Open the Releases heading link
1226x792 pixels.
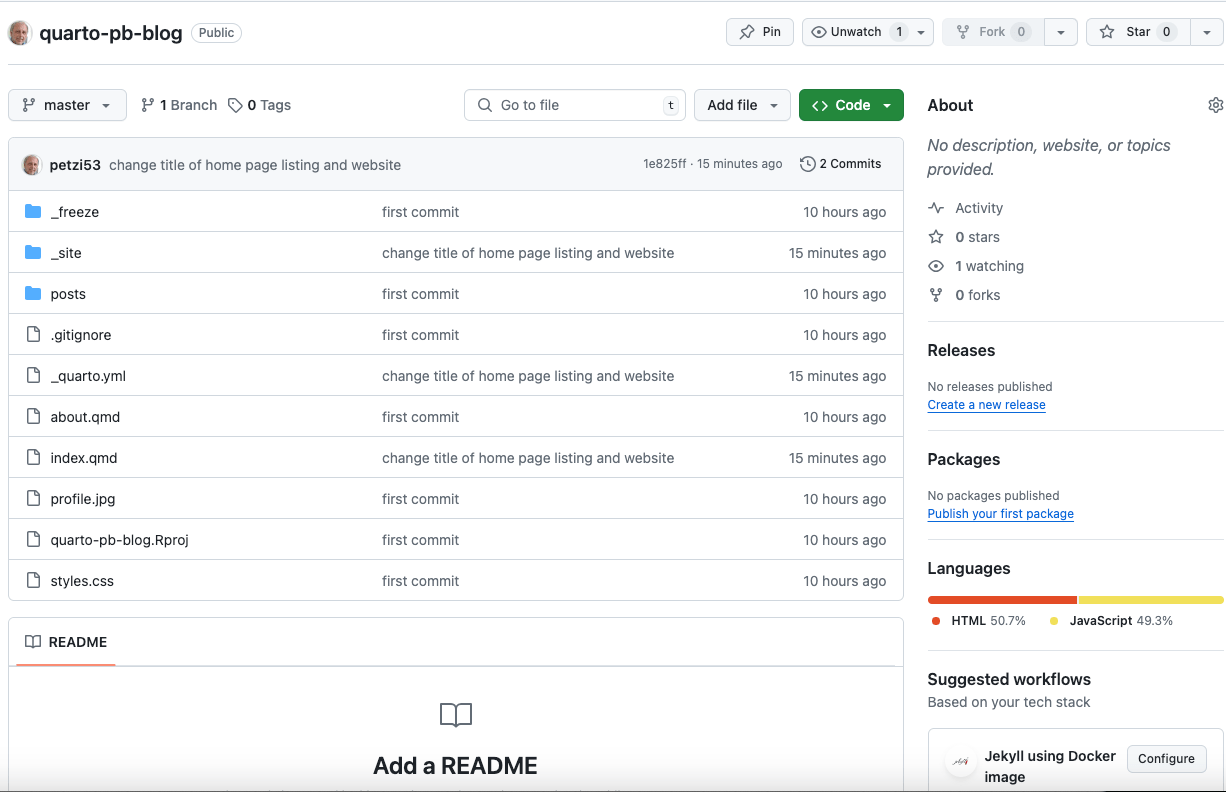(961, 350)
